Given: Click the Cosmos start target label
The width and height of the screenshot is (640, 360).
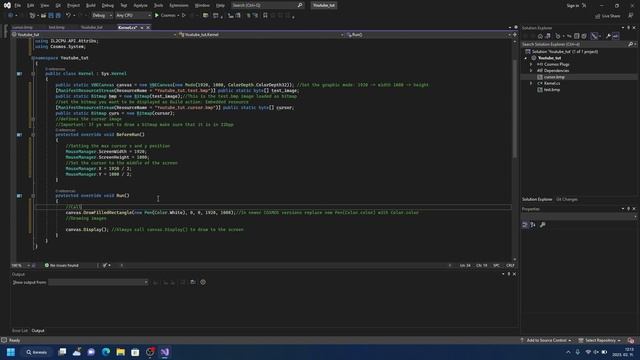Looking at the screenshot, I should 168,16.
